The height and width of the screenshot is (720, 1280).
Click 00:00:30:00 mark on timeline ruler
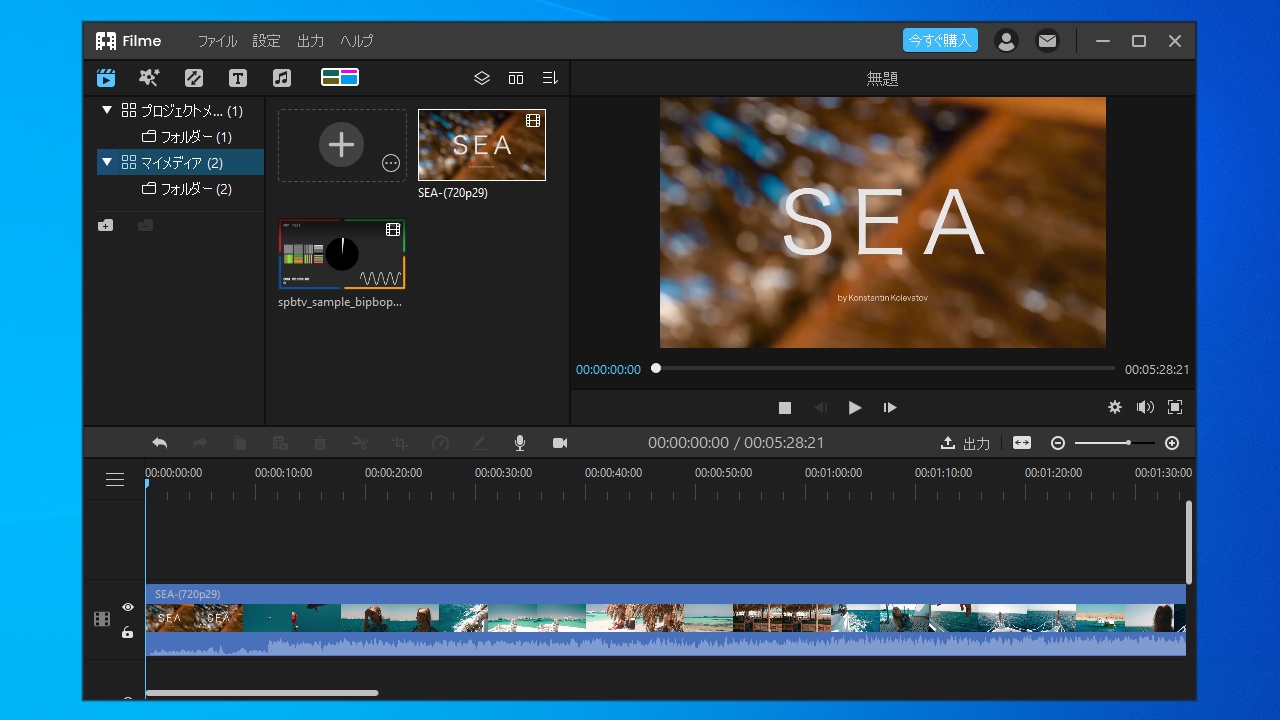tap(503, 473)
